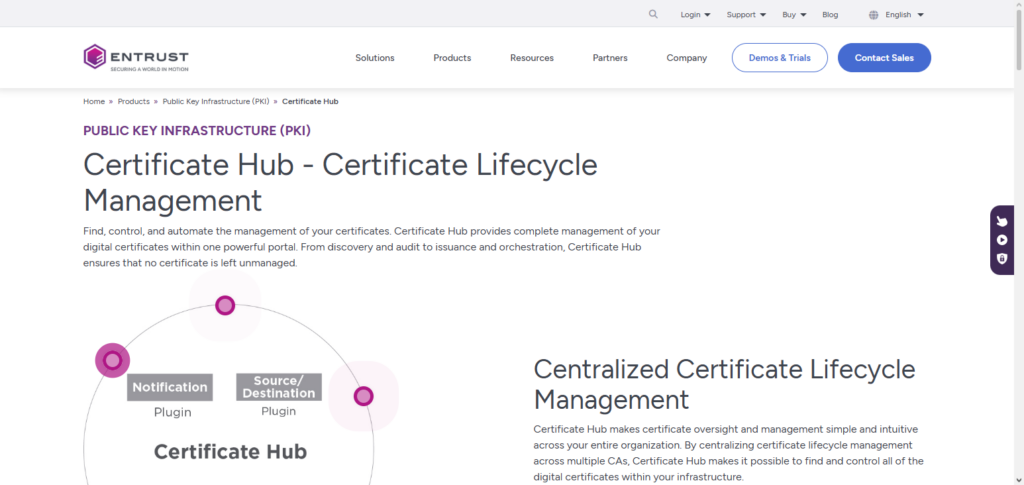The image size is (1024, 485).
Task: Open Public Key Infrastructure (PKI) breadcrumb
Action: click(216, 101)
